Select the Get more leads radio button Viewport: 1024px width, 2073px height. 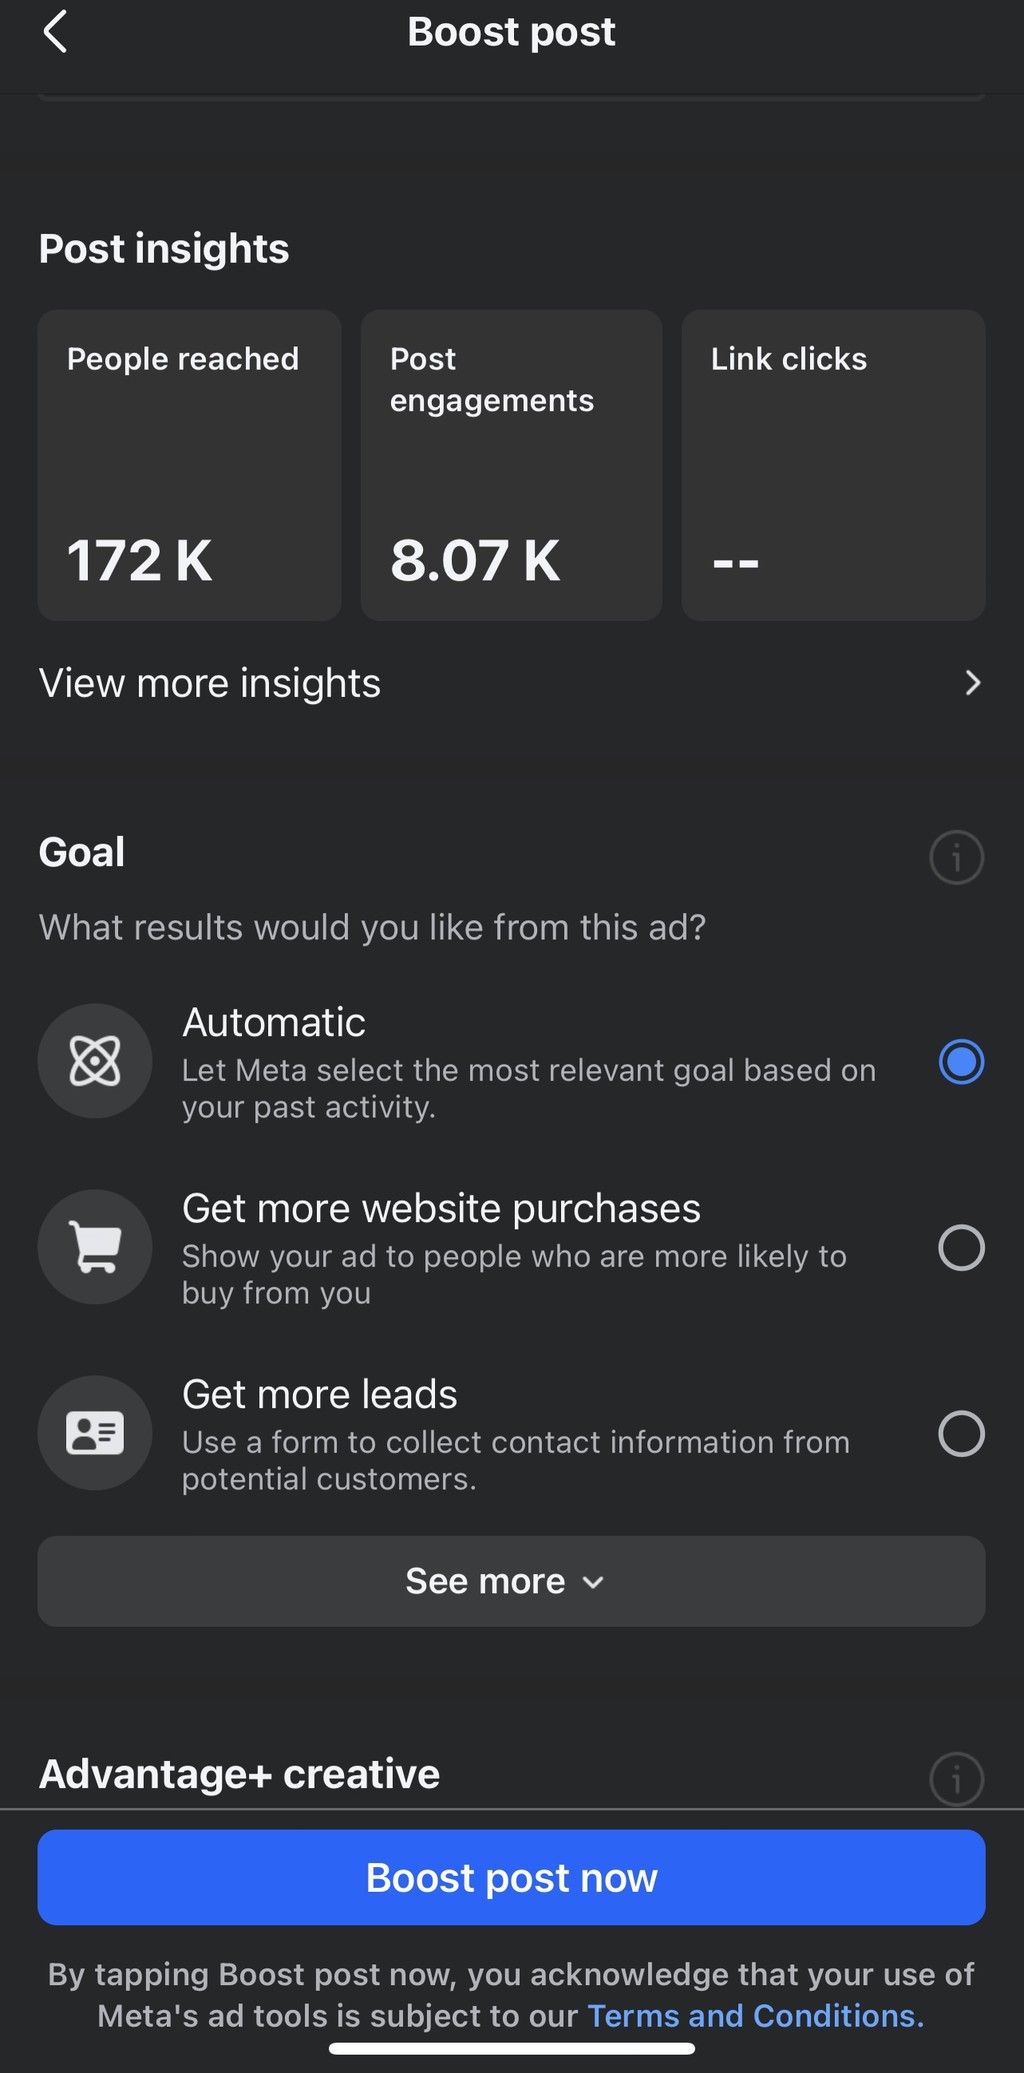click(961, 1433)
